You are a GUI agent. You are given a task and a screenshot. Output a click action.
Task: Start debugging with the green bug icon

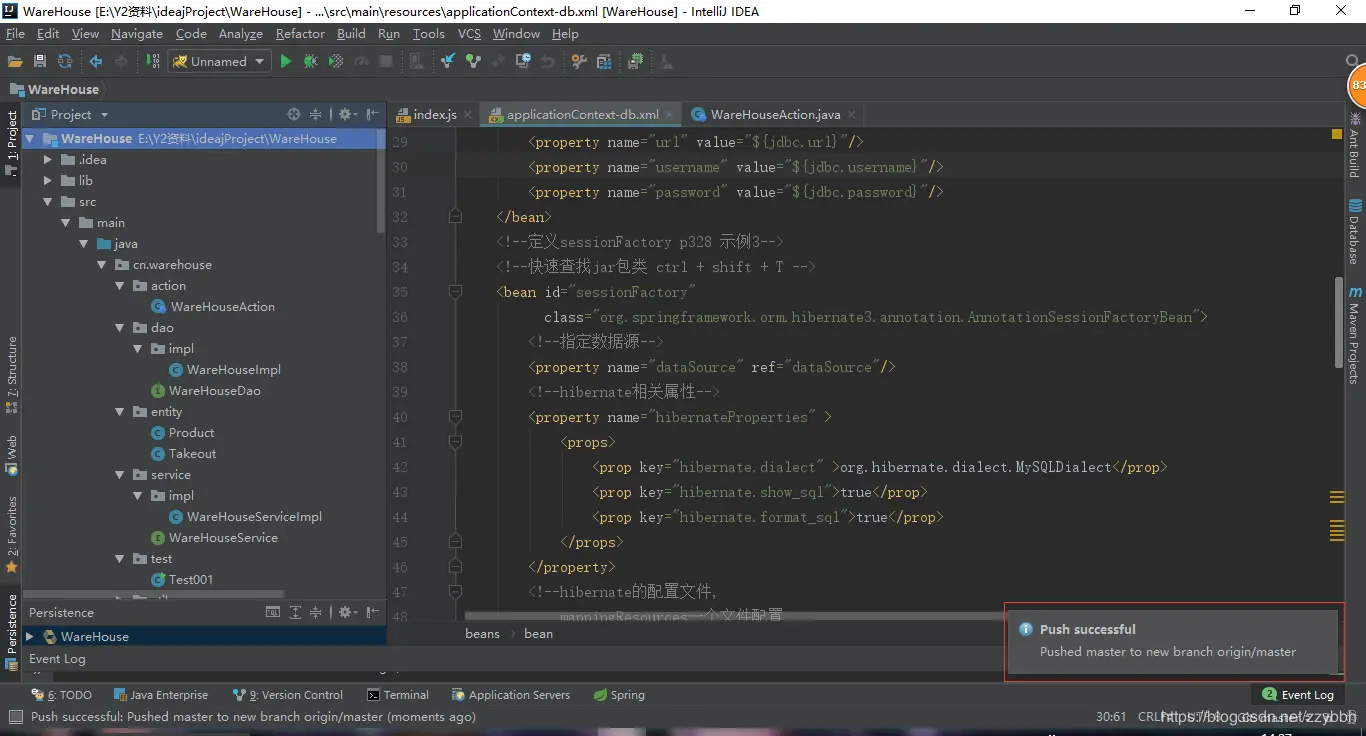311,61
